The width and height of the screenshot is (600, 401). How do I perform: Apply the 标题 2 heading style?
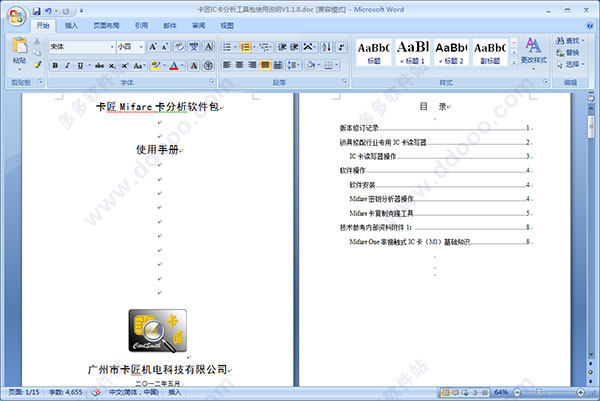tap(452, 52)
